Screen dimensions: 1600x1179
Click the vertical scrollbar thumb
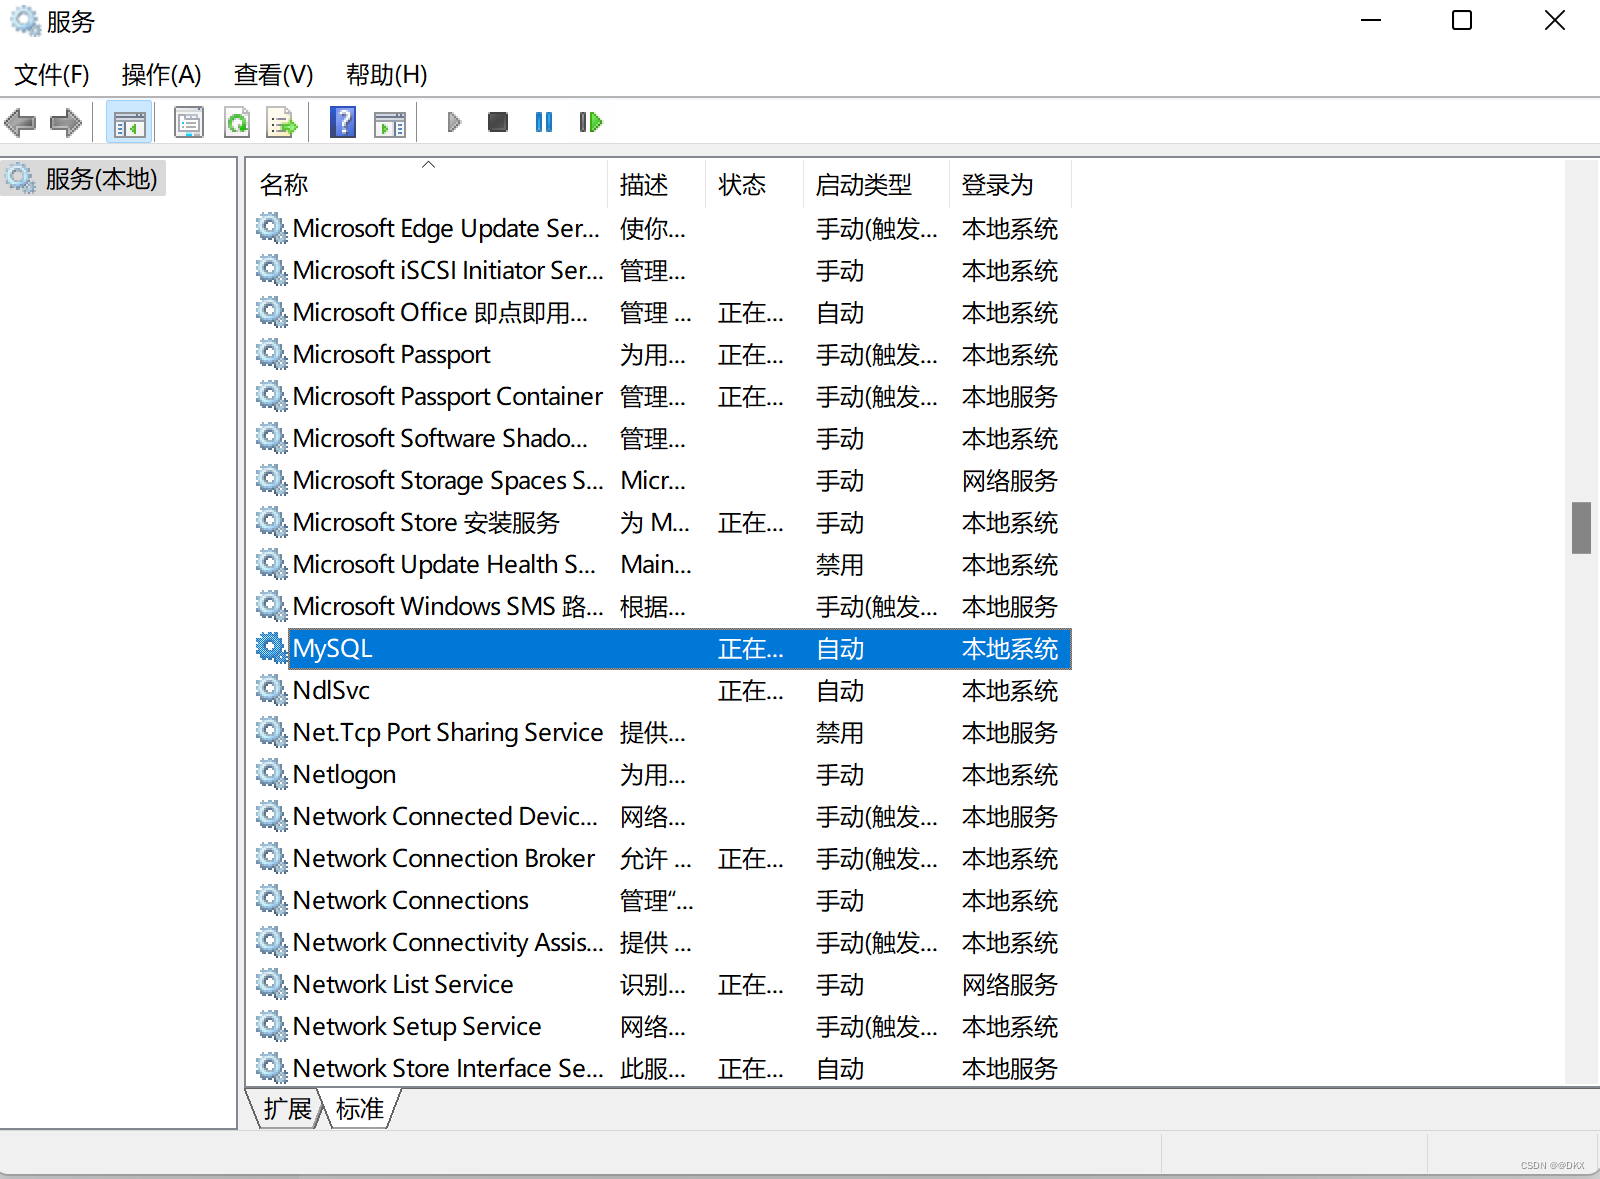(x=1580, y=528)
